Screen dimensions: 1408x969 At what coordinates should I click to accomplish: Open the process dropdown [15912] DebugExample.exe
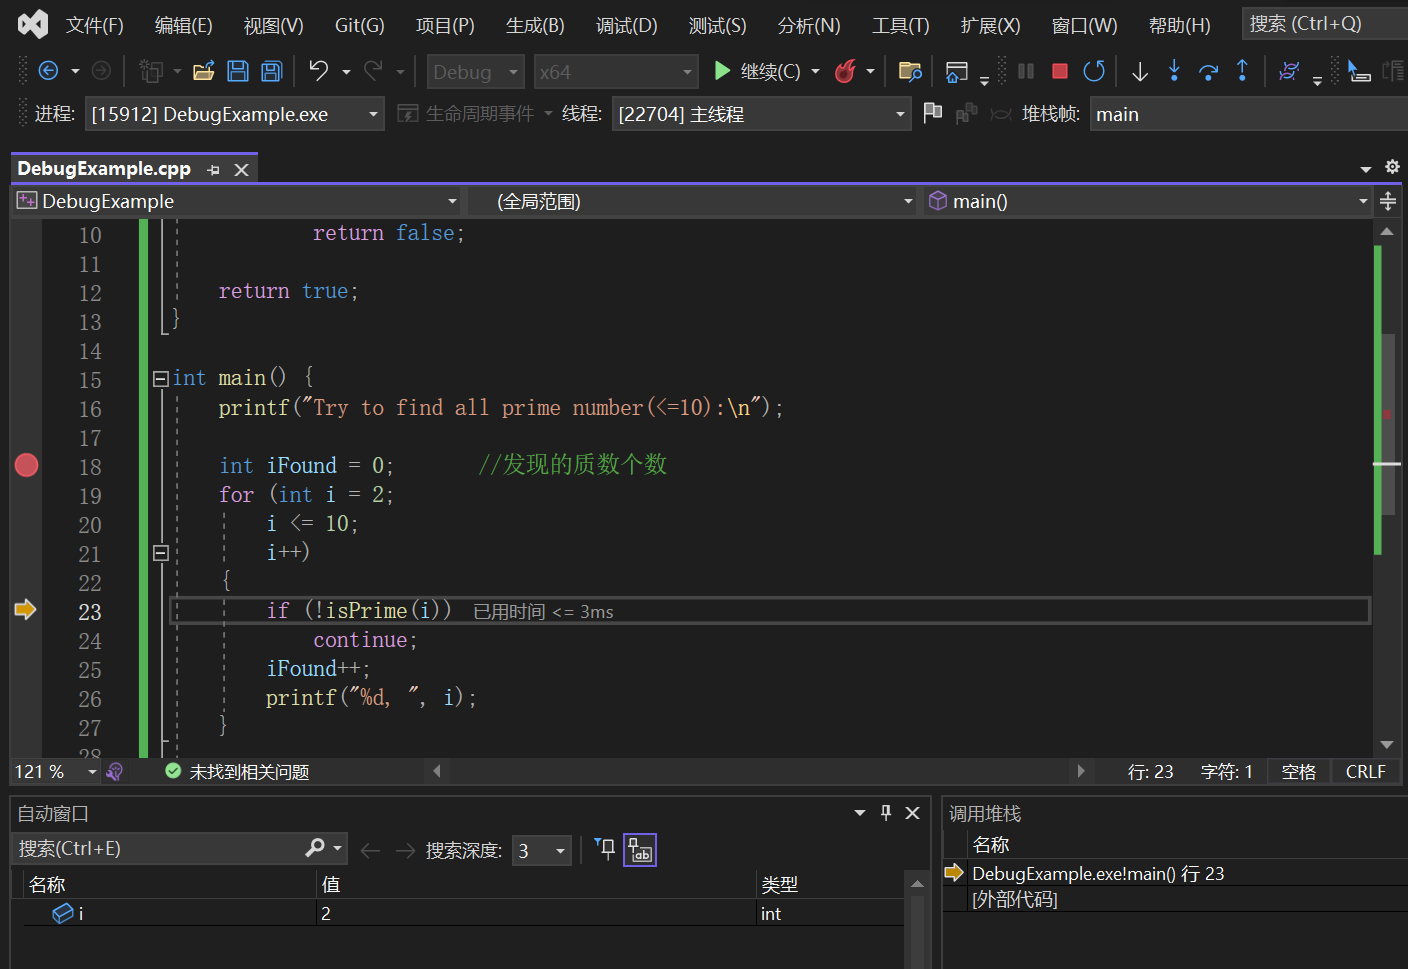(x=235, y=114)
